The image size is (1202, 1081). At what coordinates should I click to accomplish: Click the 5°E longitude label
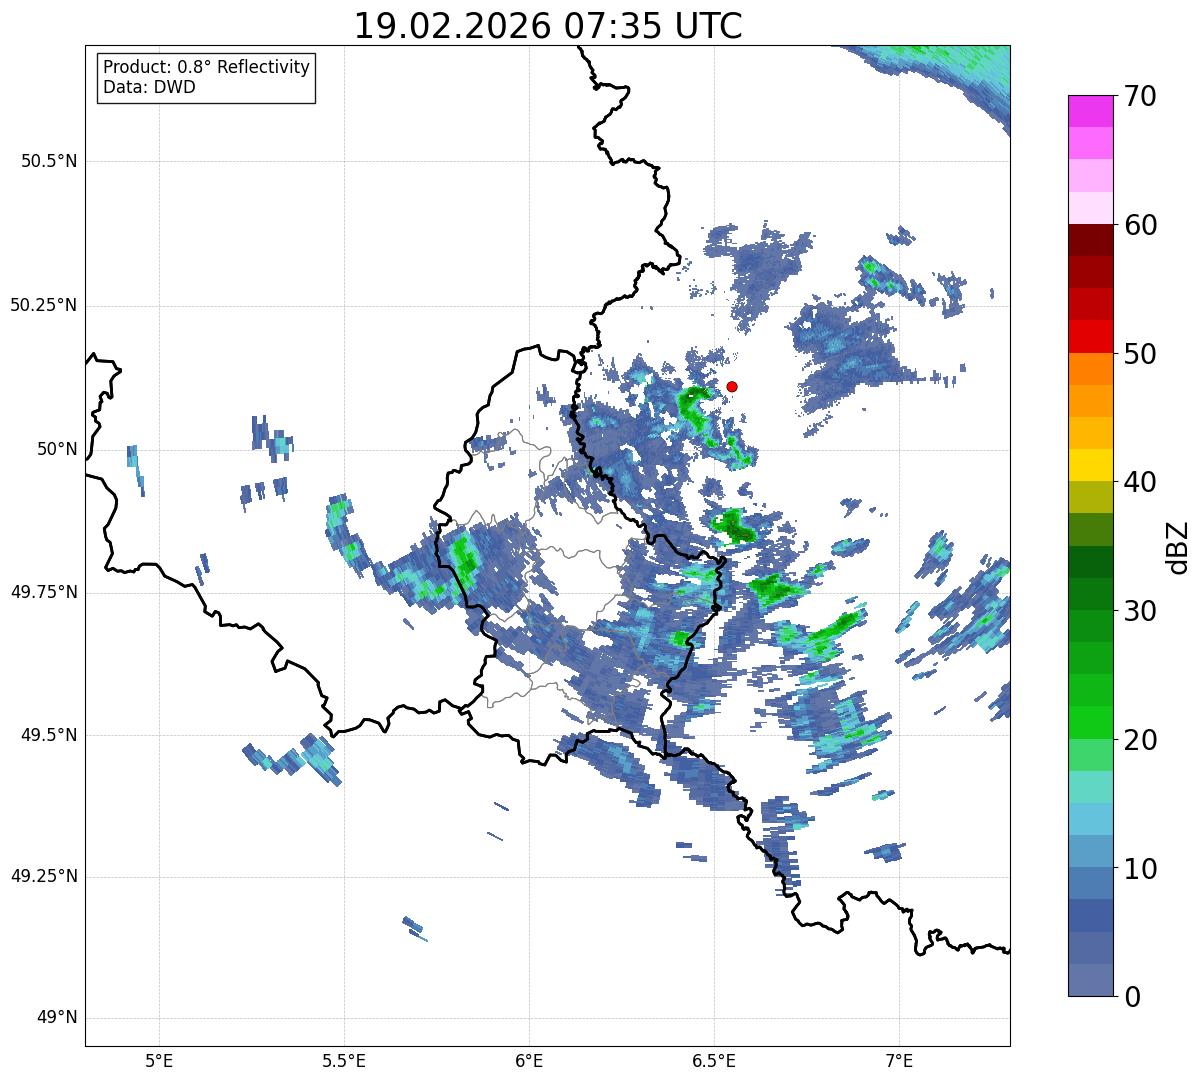coord(159,1060)
